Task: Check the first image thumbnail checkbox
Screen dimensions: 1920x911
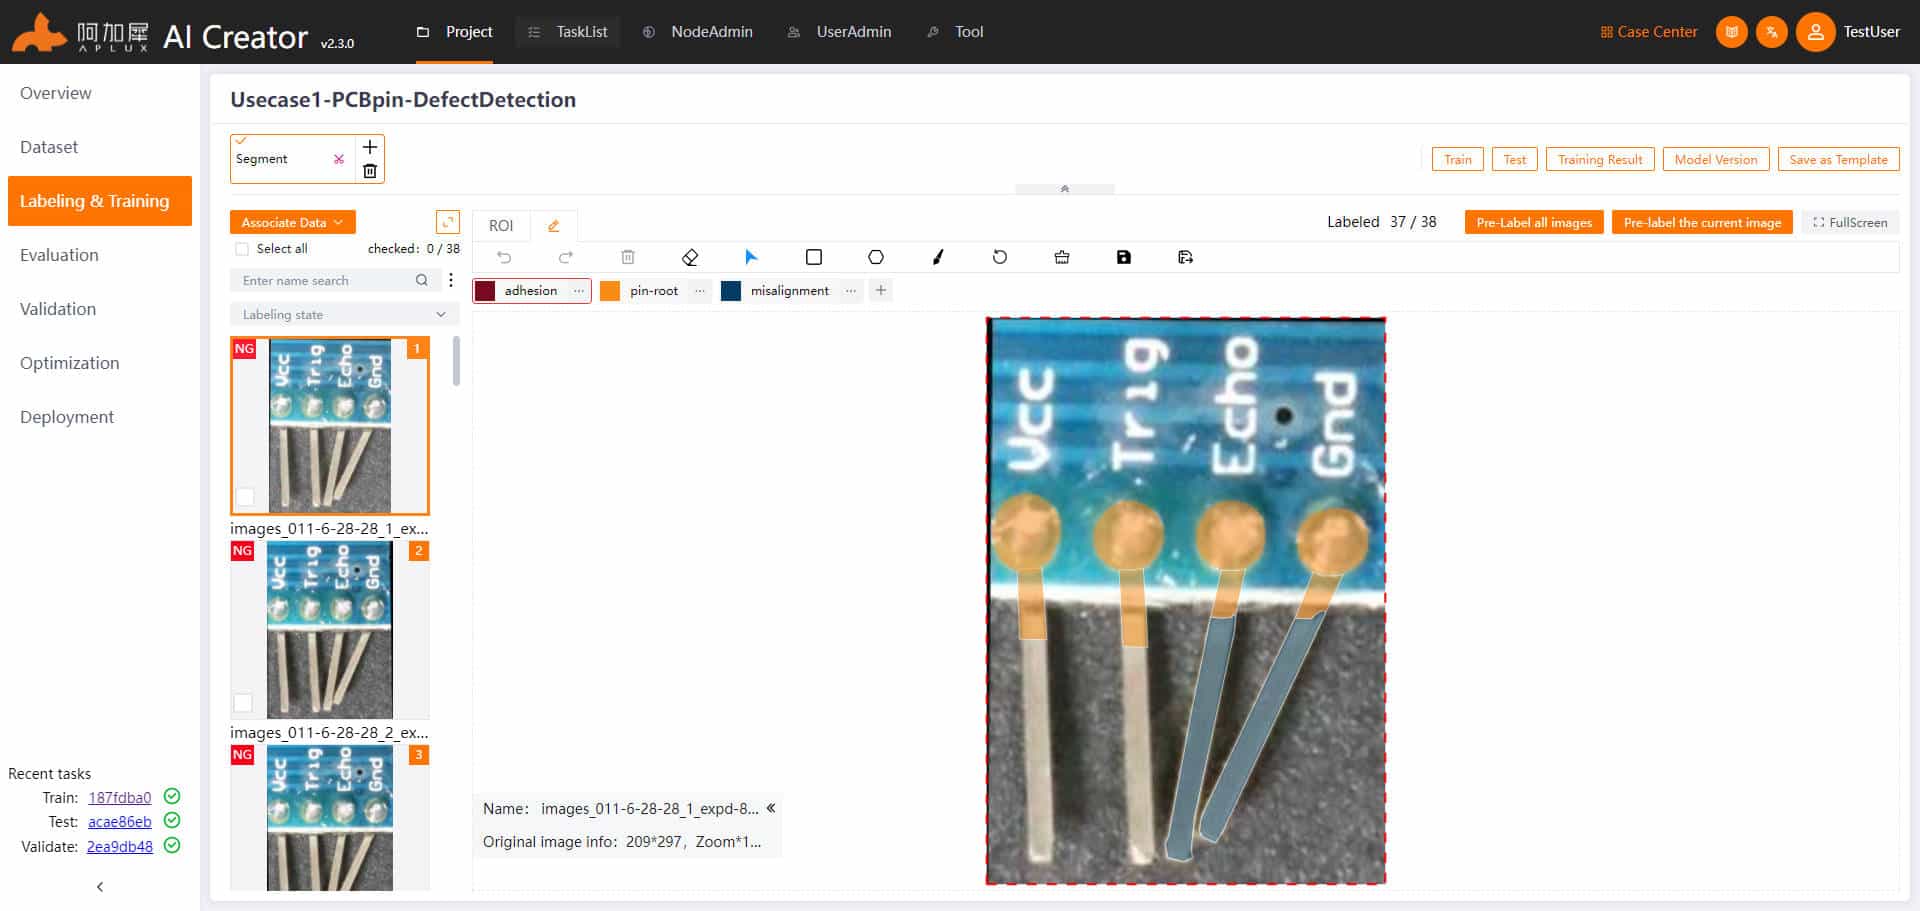Action: (245, 497)
